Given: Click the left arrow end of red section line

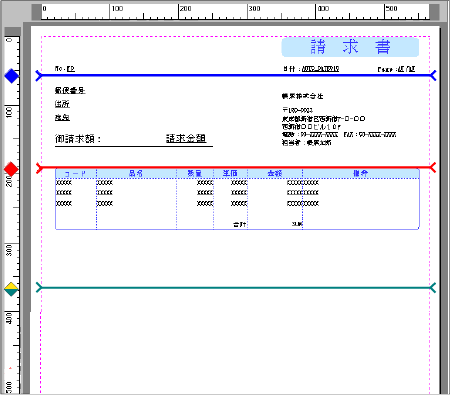Looking at the screenshot, I should point(39,168).
